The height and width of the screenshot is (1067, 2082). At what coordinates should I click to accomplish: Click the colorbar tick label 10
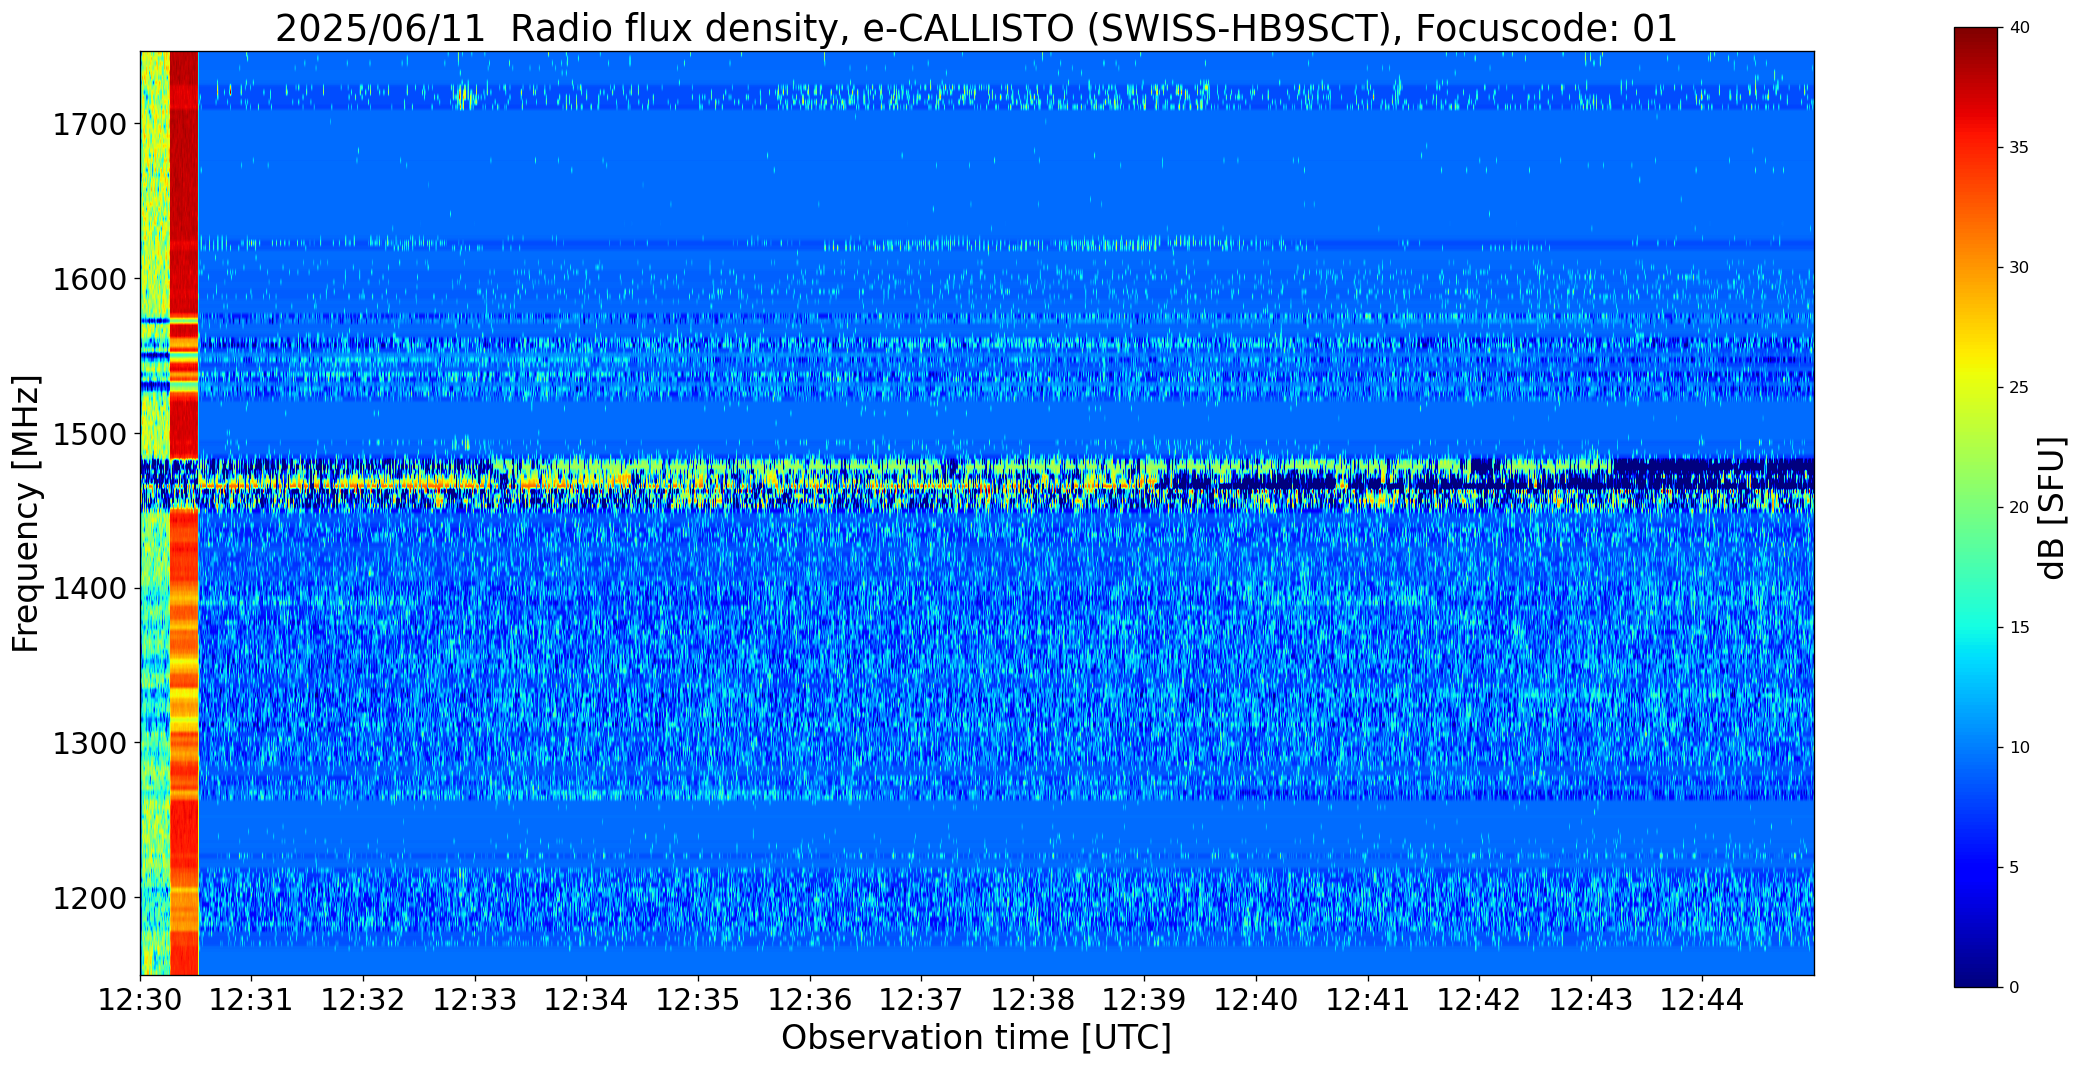[2019, 748]
